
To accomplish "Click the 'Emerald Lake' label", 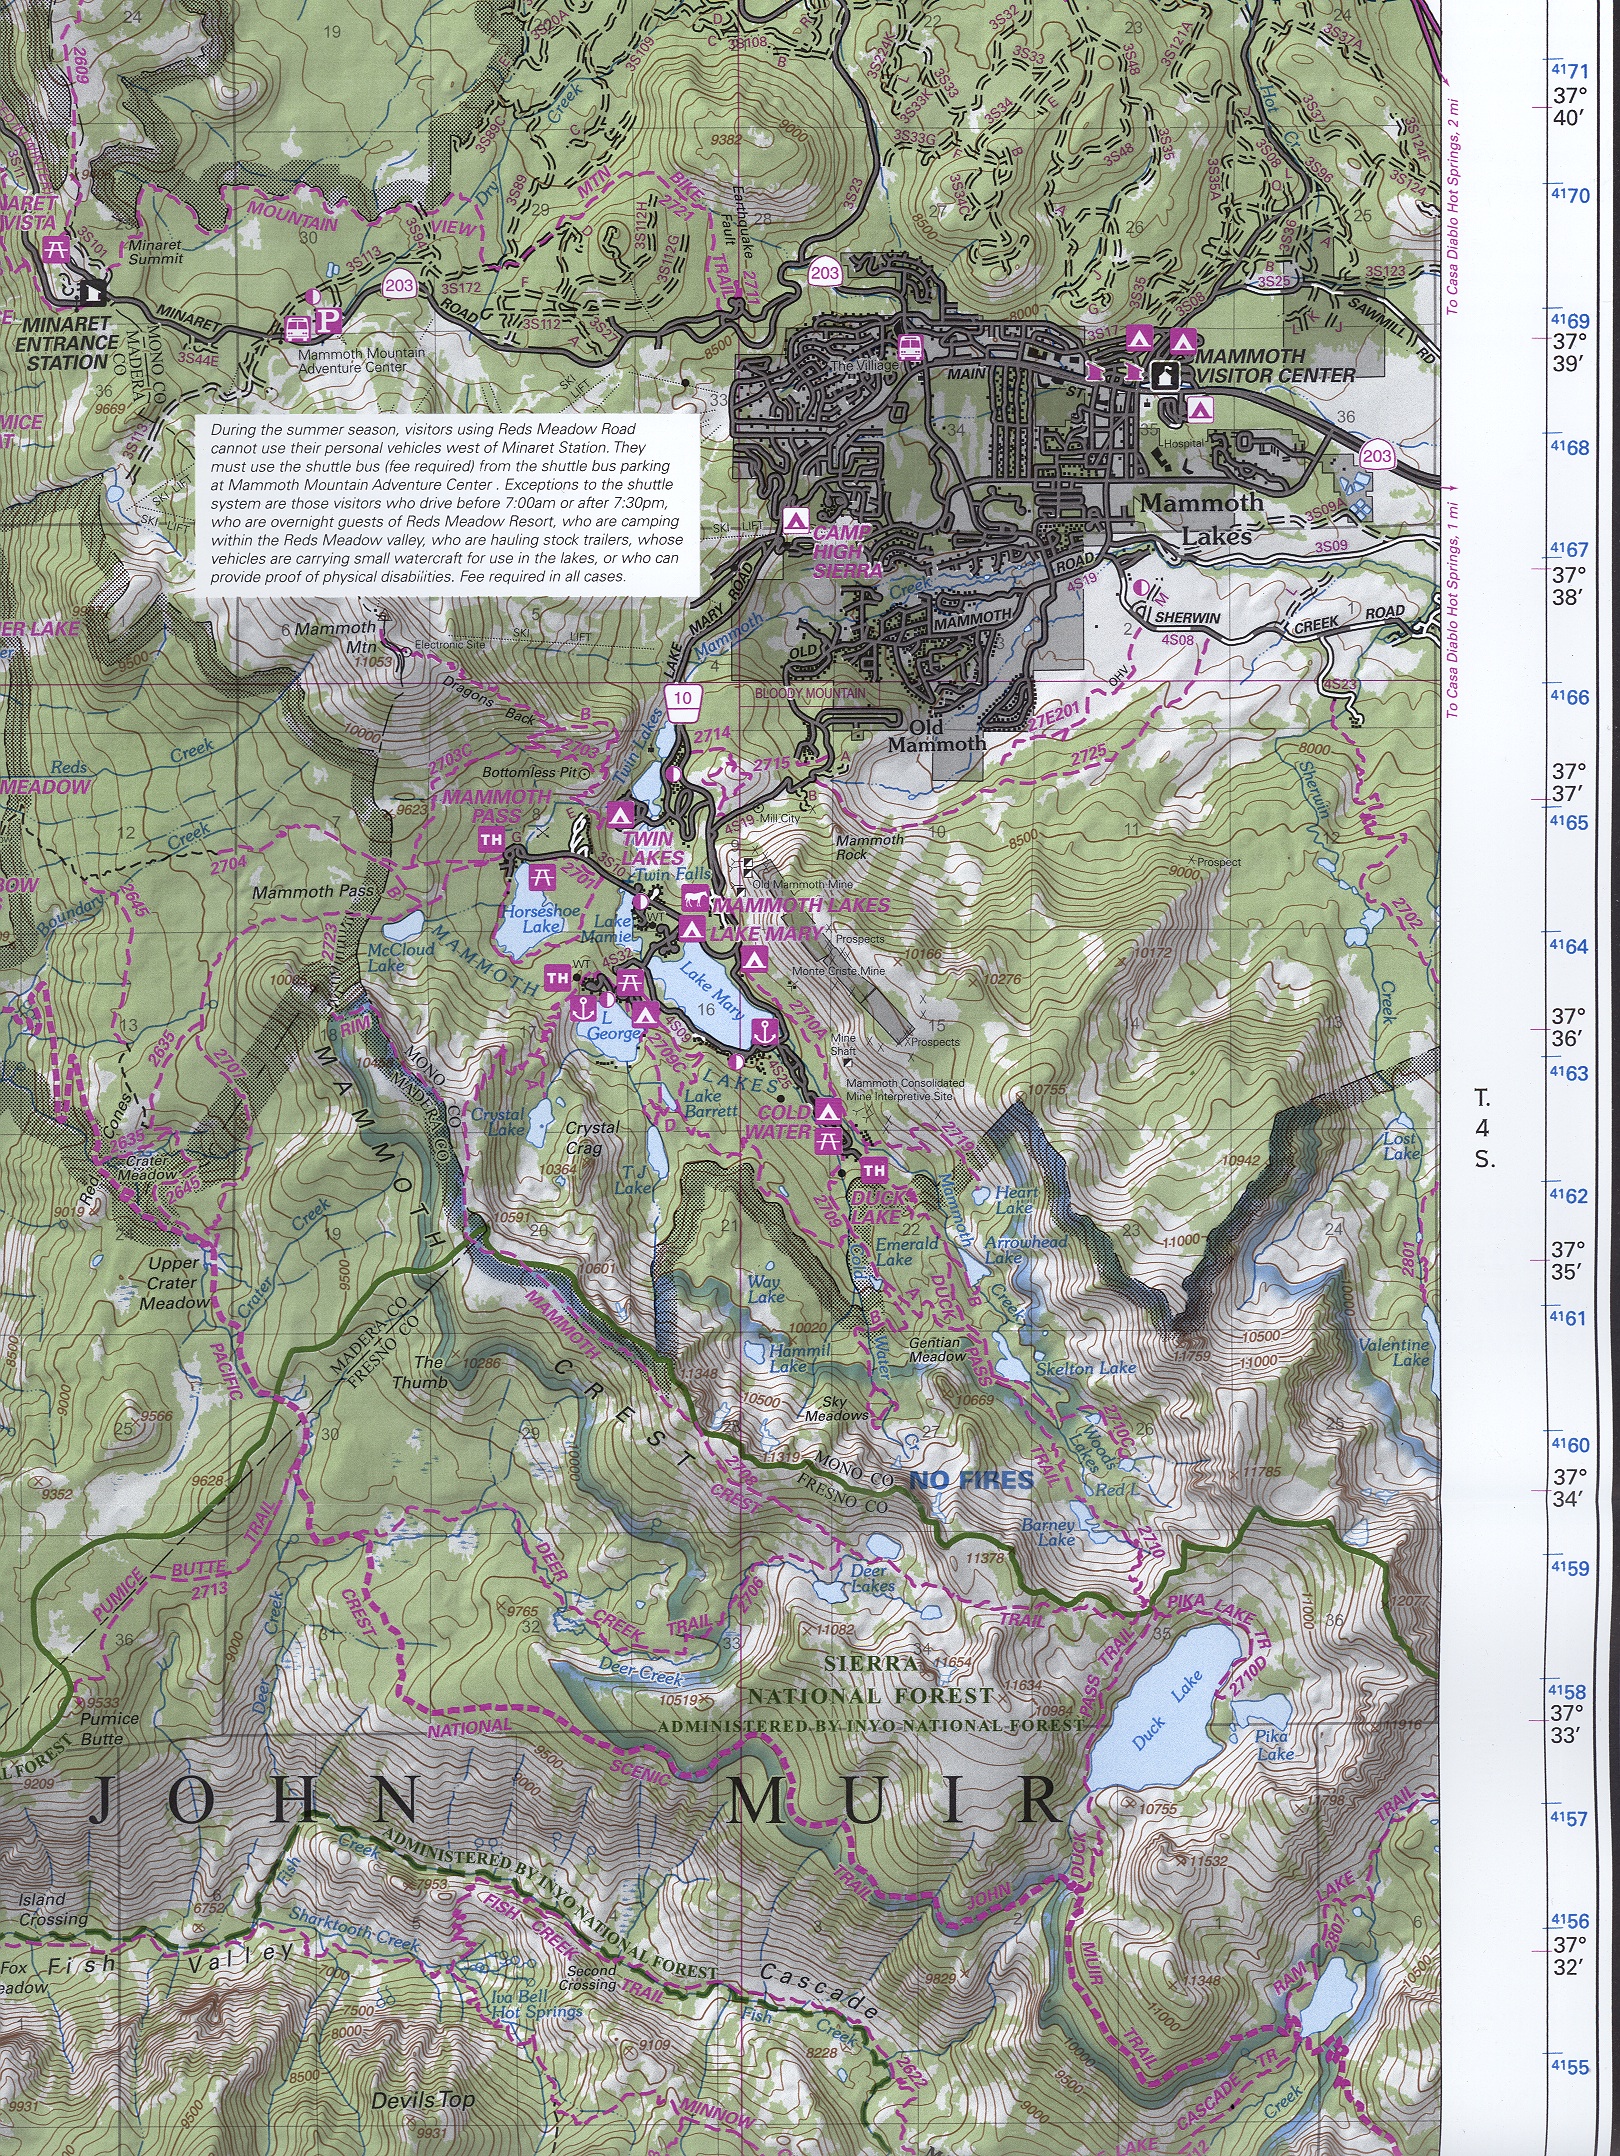I will tap(906, 1251).
